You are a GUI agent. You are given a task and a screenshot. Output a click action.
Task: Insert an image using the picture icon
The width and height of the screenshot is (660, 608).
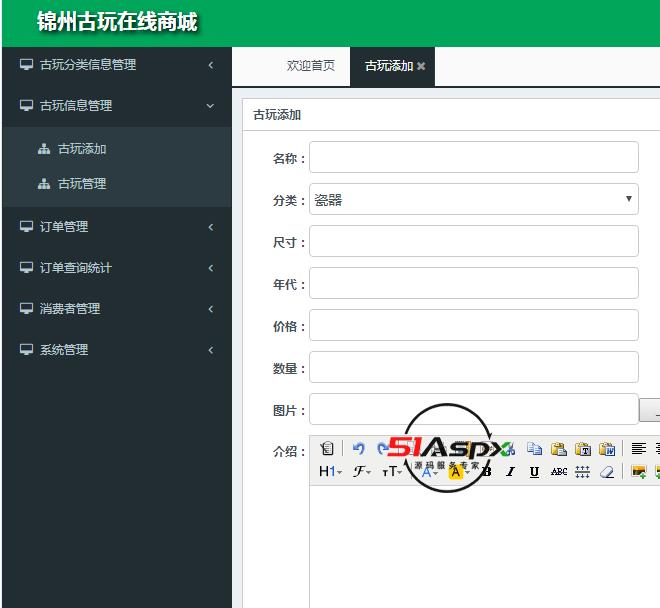click(x=639, y=472)
